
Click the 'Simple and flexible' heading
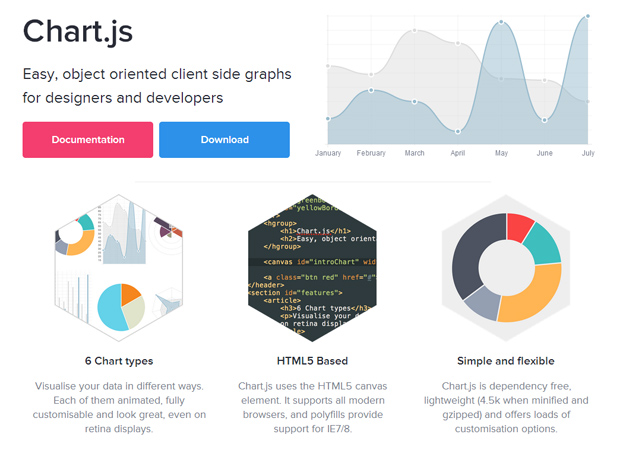pos(506,361)
